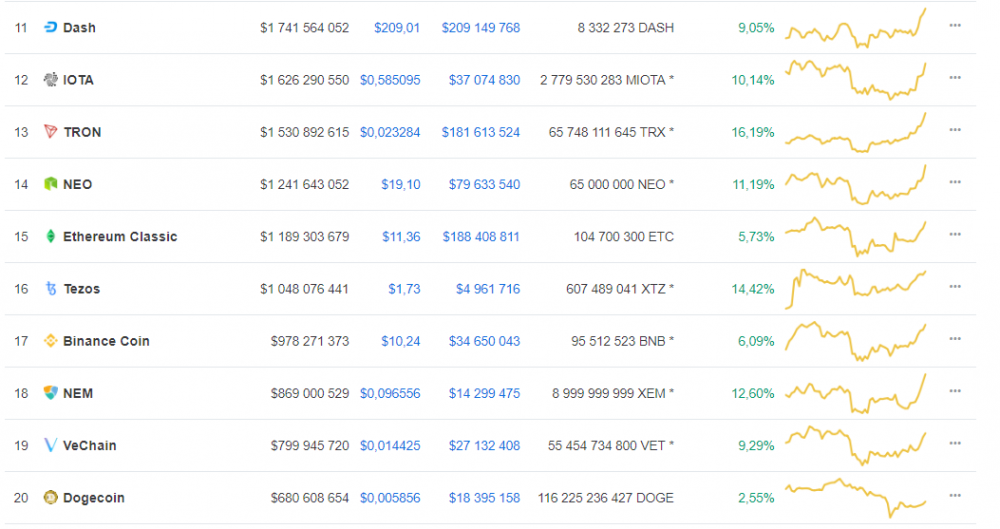Open the more options menu for Dogecoin
Image resolution: width=1000 pixels, height=529 pixels.
coord(955,496)
